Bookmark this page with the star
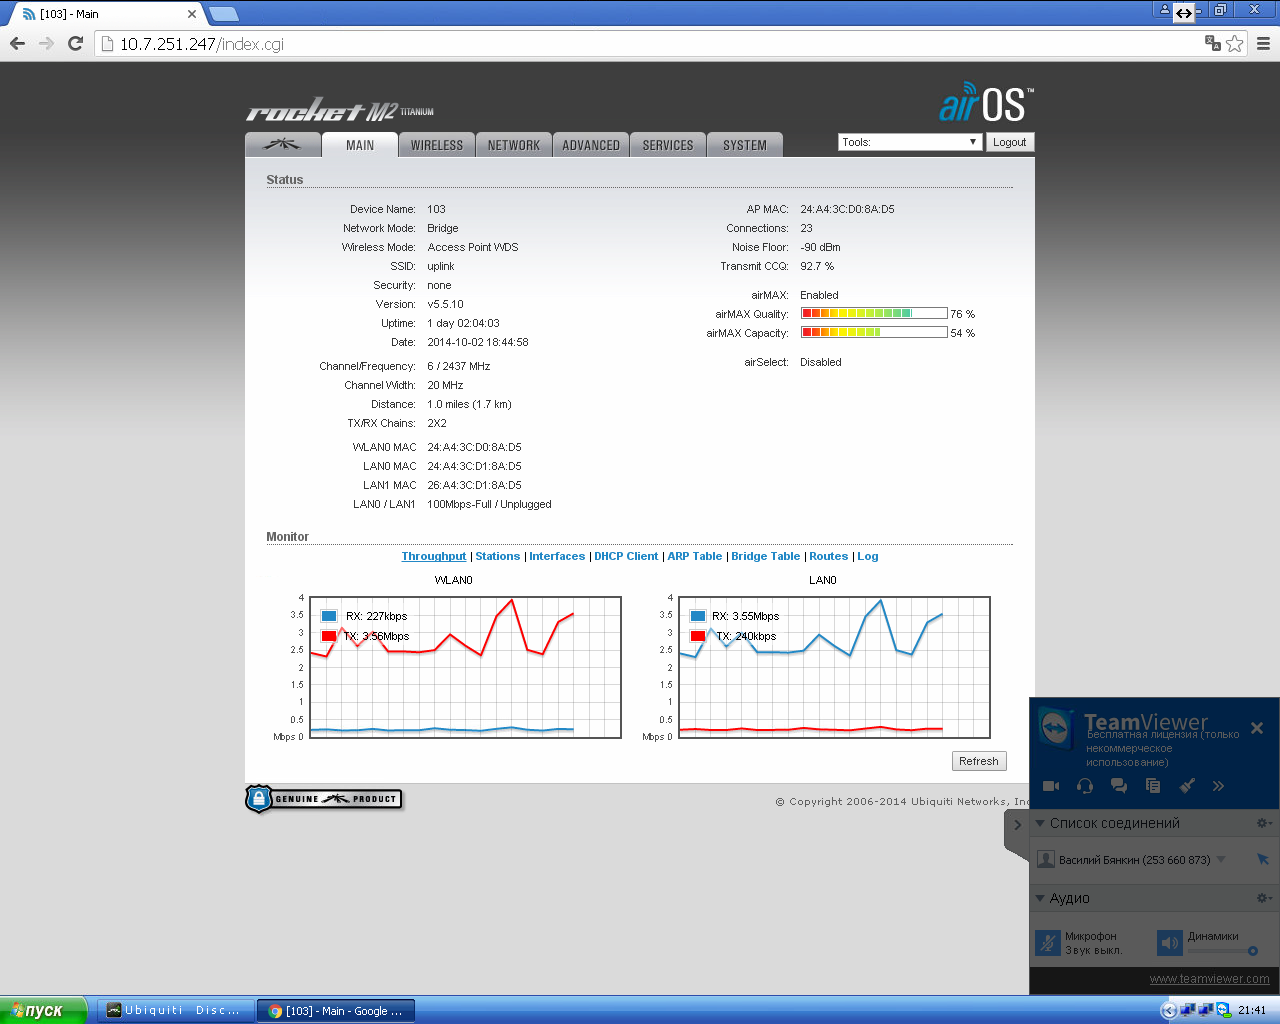Image resolution: width=1280 pixels, height=1024 pixels. (x=1235, y=43)
